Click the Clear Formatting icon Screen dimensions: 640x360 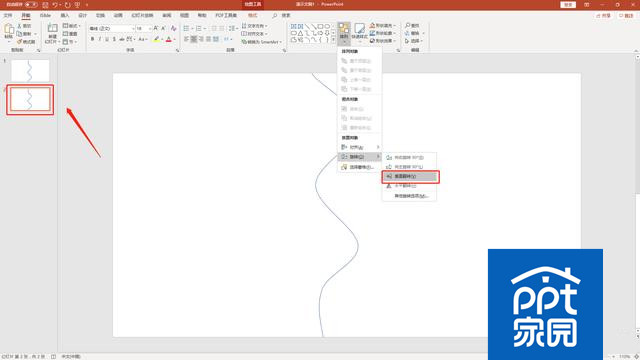[x=173, y=28]
